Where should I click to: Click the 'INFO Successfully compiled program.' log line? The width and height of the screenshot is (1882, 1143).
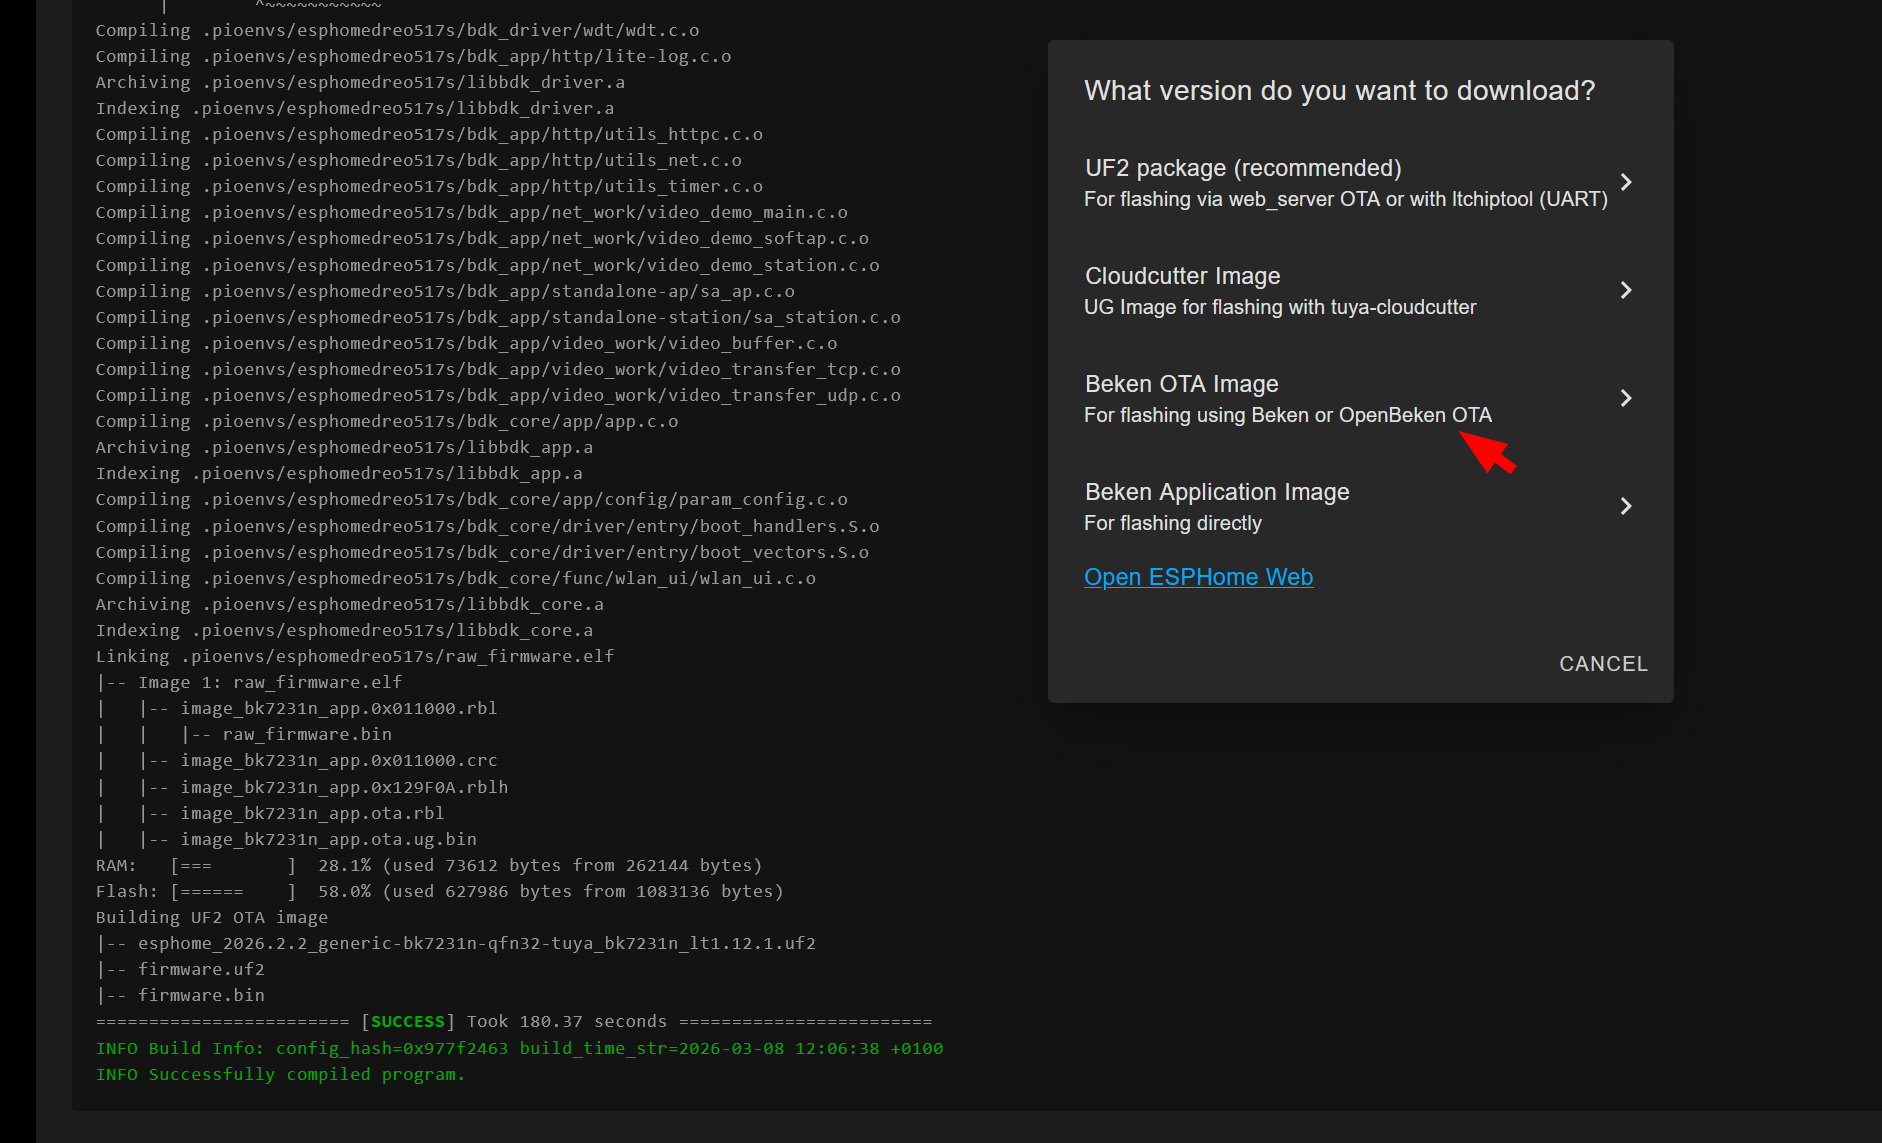[x=280, y=1074]
